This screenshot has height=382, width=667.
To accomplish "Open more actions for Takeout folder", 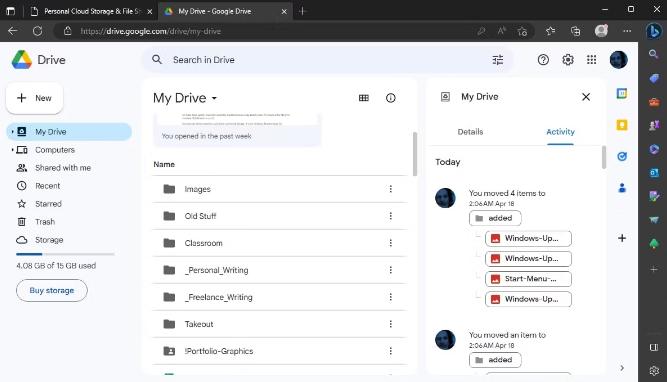I will pos(391,324).
